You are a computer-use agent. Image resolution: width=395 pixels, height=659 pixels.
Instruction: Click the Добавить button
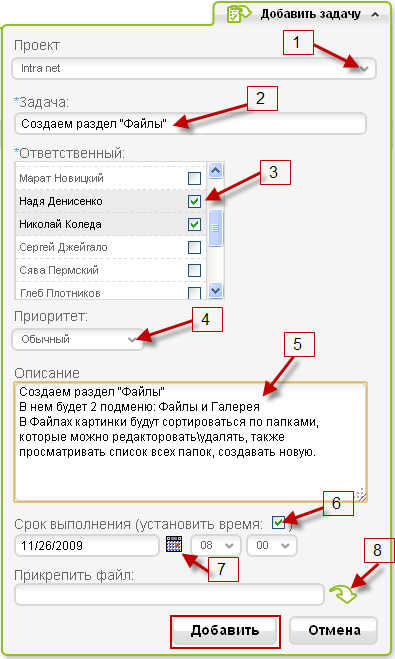point(225,630)
